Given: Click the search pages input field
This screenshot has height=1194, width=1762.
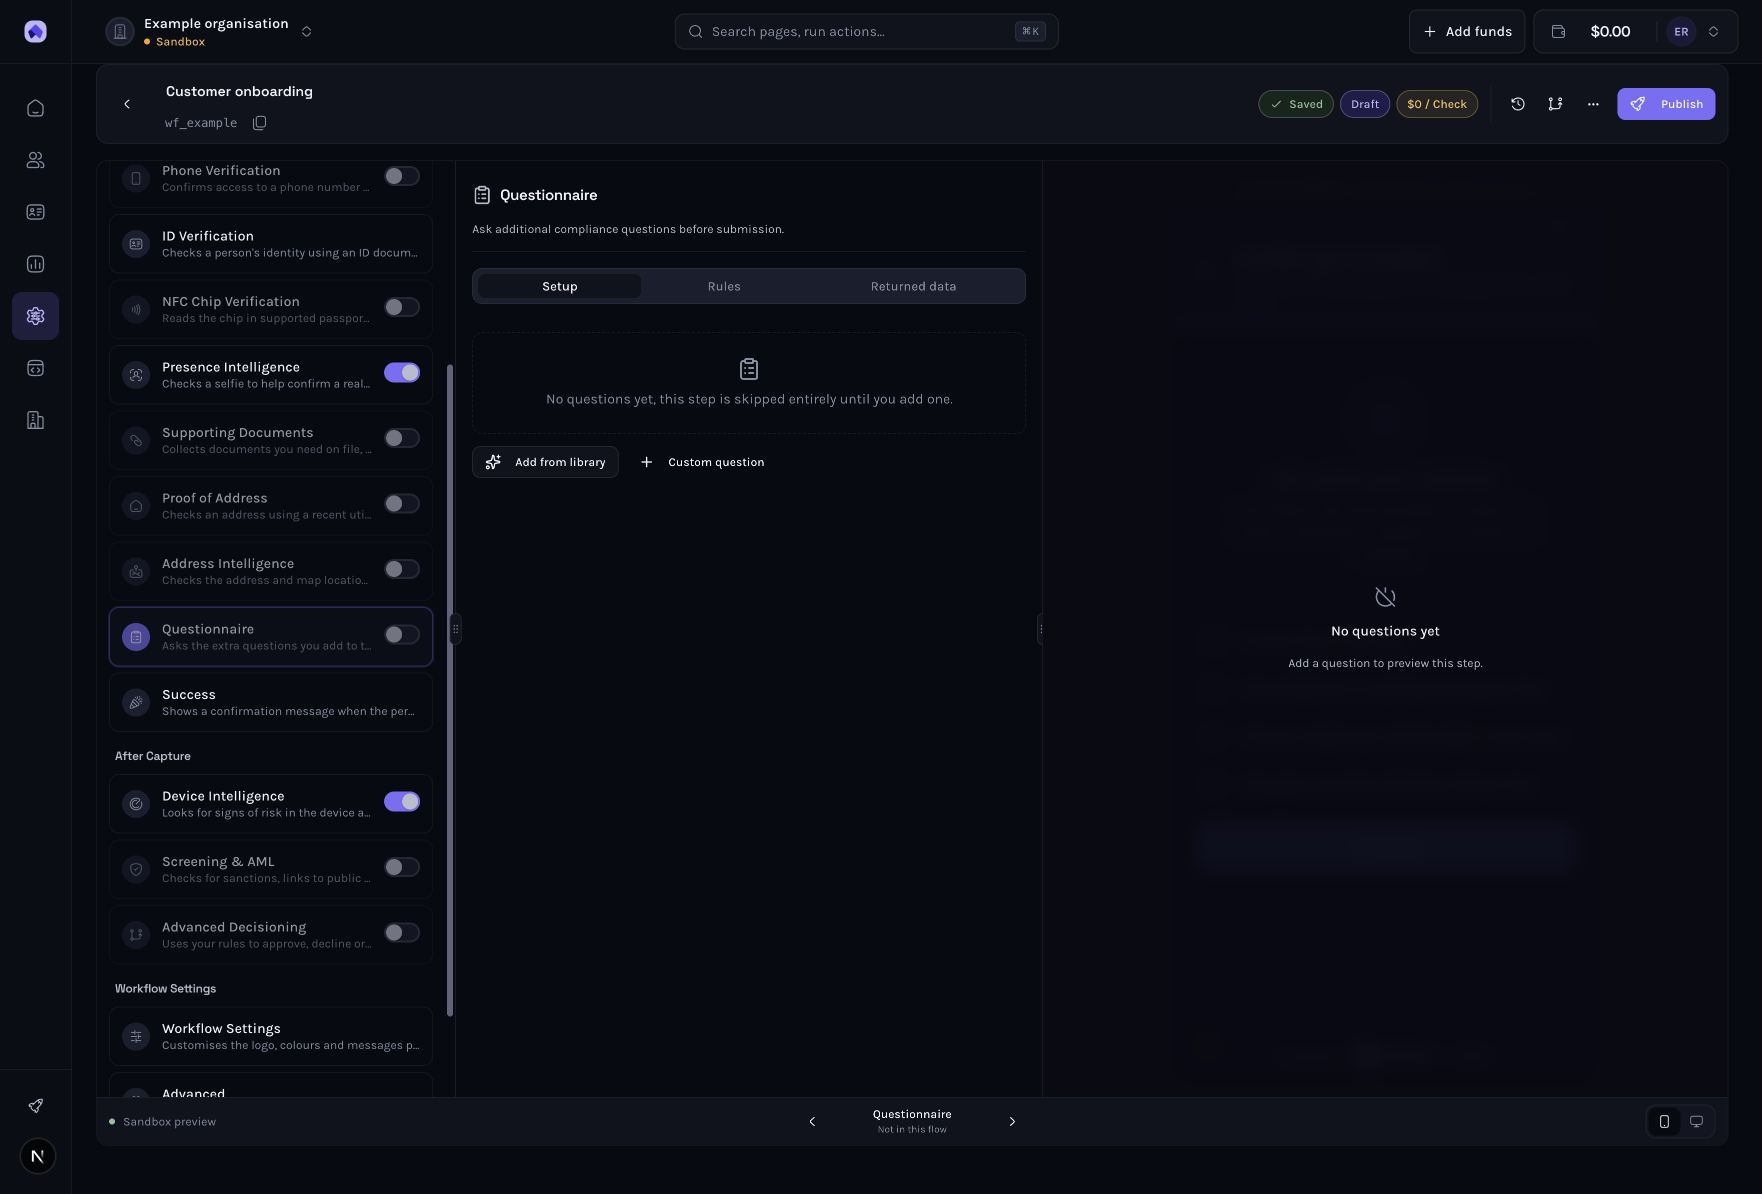Looking at the screenshot, I should tap(866, 32).
